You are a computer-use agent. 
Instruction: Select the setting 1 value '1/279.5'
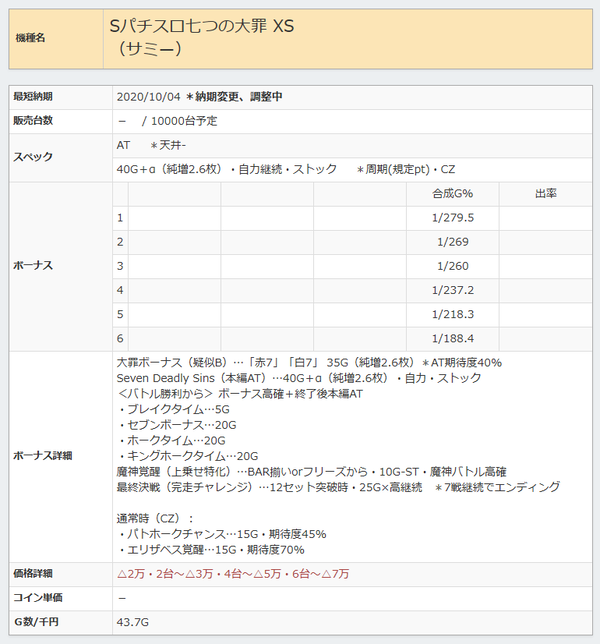(453, 218)
